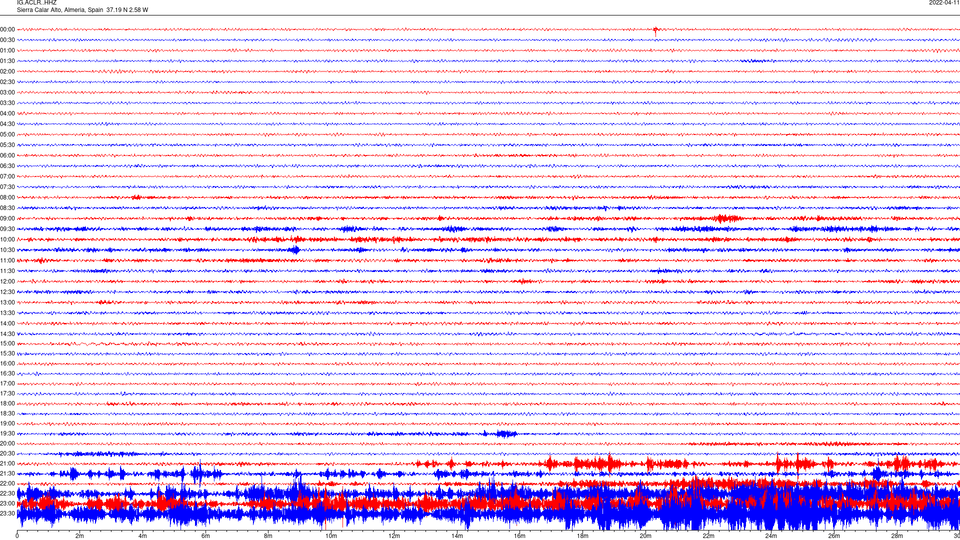This screenshot has width=960, height=540.
Task: Select the 14:30 trace time label
Action: pyautogui.click(x=7, y=334)
